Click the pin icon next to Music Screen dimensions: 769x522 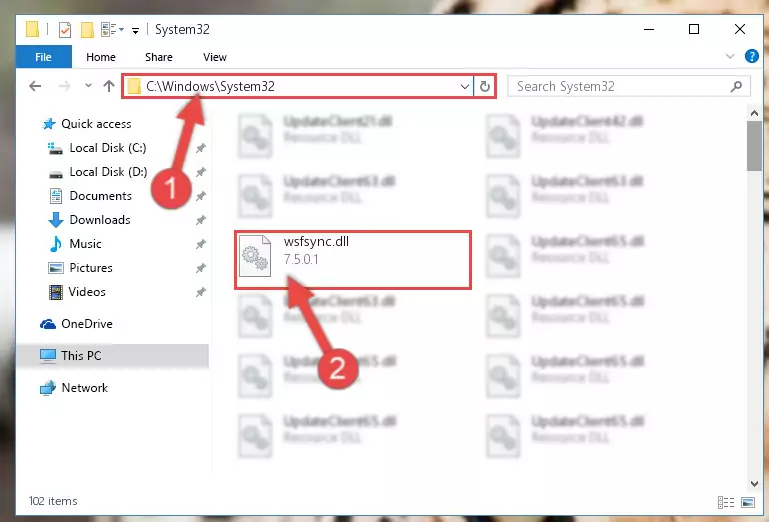pos(201,244)
